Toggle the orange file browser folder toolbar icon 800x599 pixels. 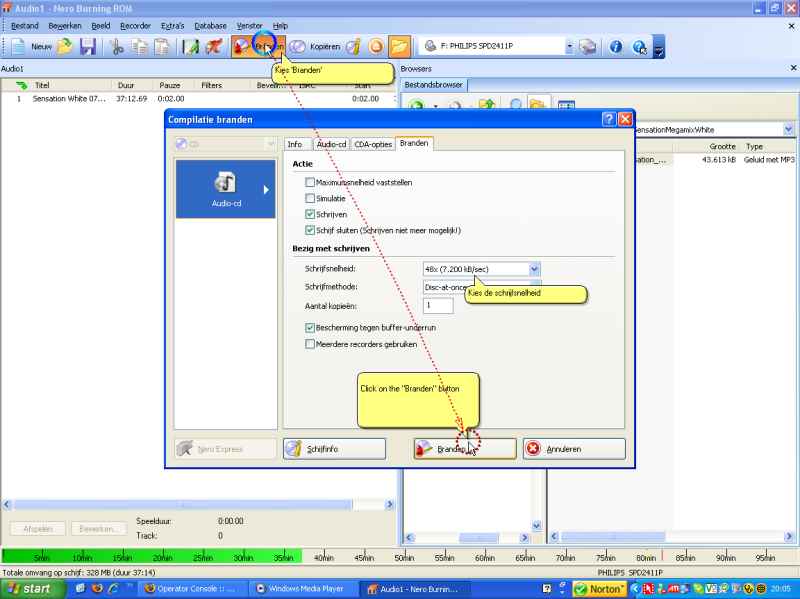pos(399,46)
